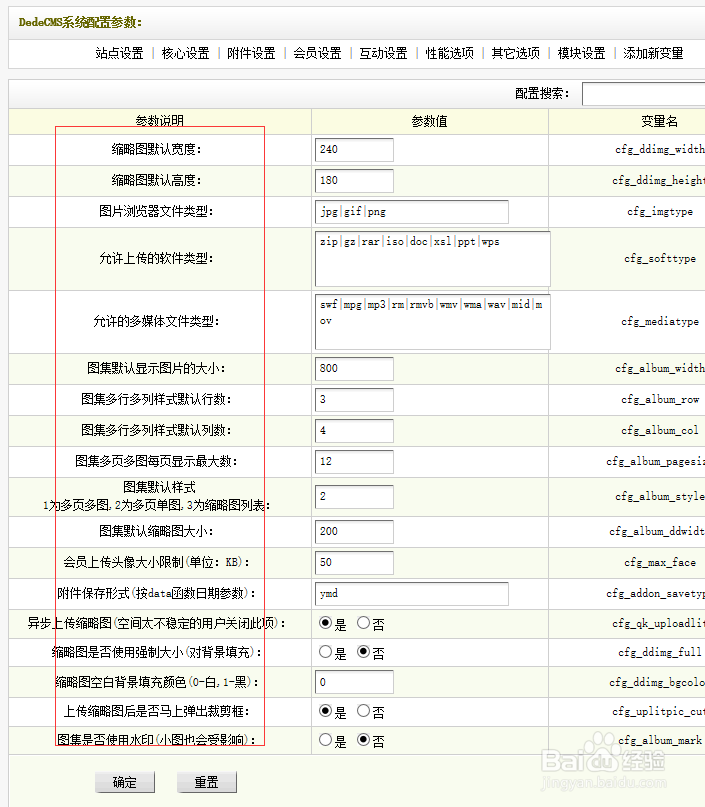This screenshot has height=807, width=705.
Task: Click the thumbnail background color field showing 0
Action: (x=354, y=682)
